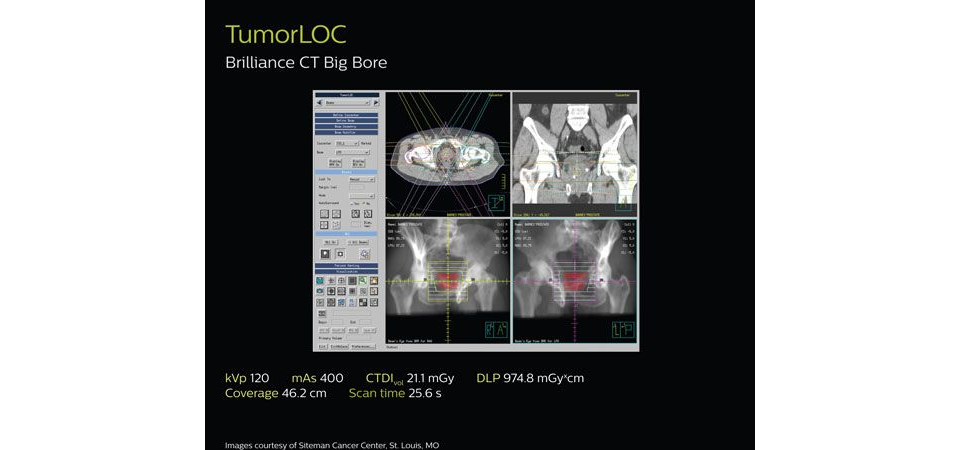Click the LPO beam's eye view DRR
The image size is (960, 450).
click(575, 281)
